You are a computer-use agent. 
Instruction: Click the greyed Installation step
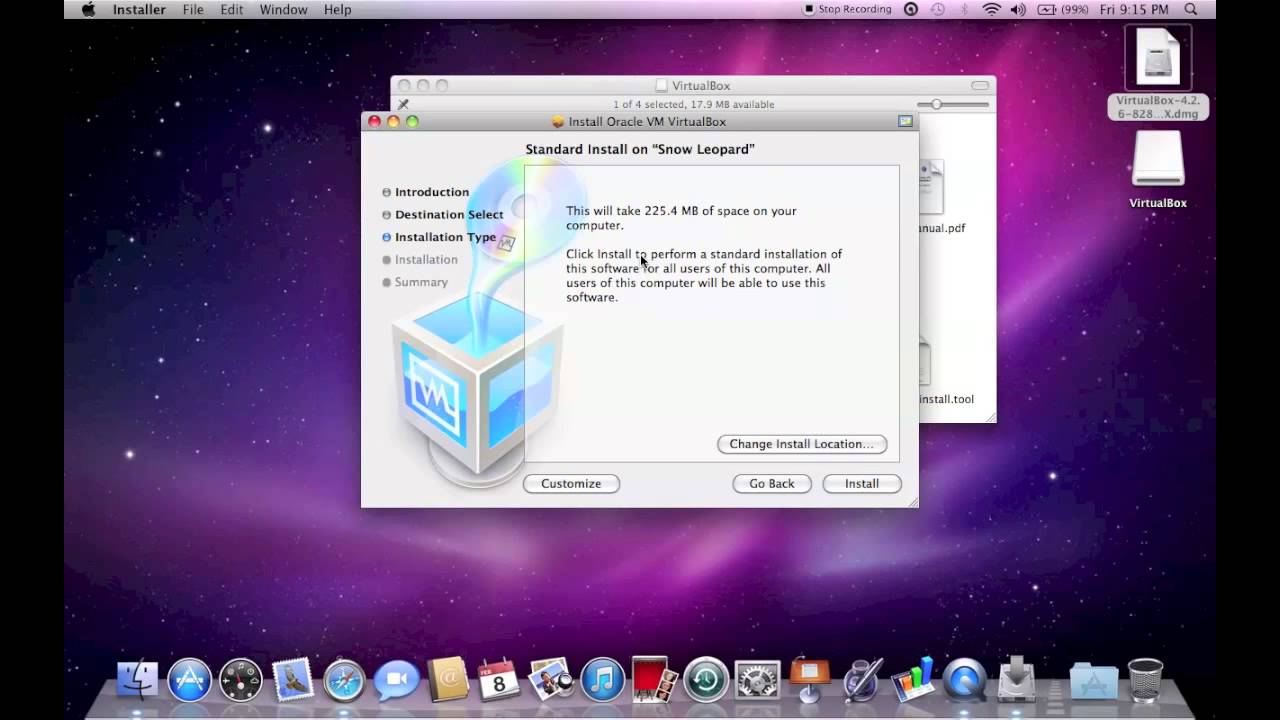419,259
